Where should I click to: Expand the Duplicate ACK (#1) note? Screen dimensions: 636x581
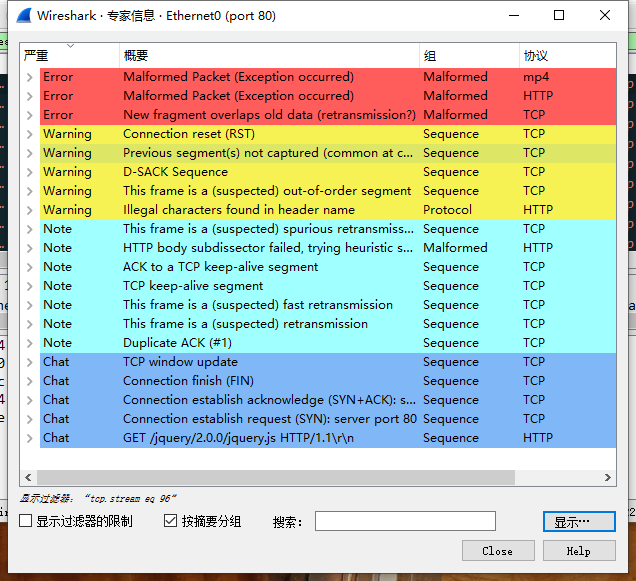point(30,343)
